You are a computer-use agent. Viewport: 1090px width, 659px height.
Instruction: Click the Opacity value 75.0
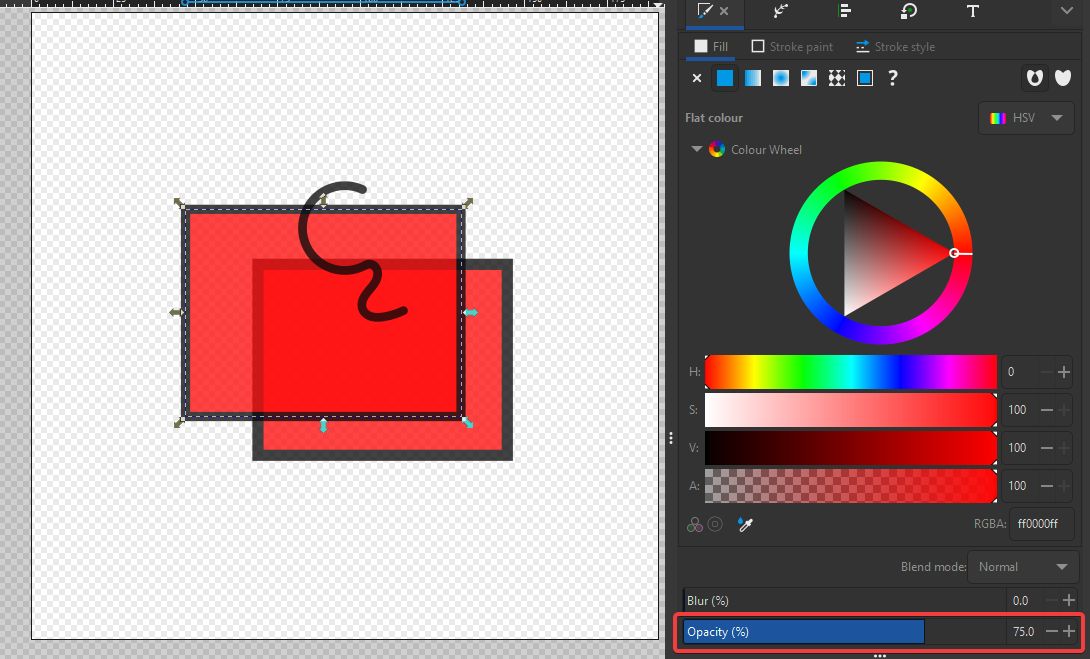coord(1023,632)
